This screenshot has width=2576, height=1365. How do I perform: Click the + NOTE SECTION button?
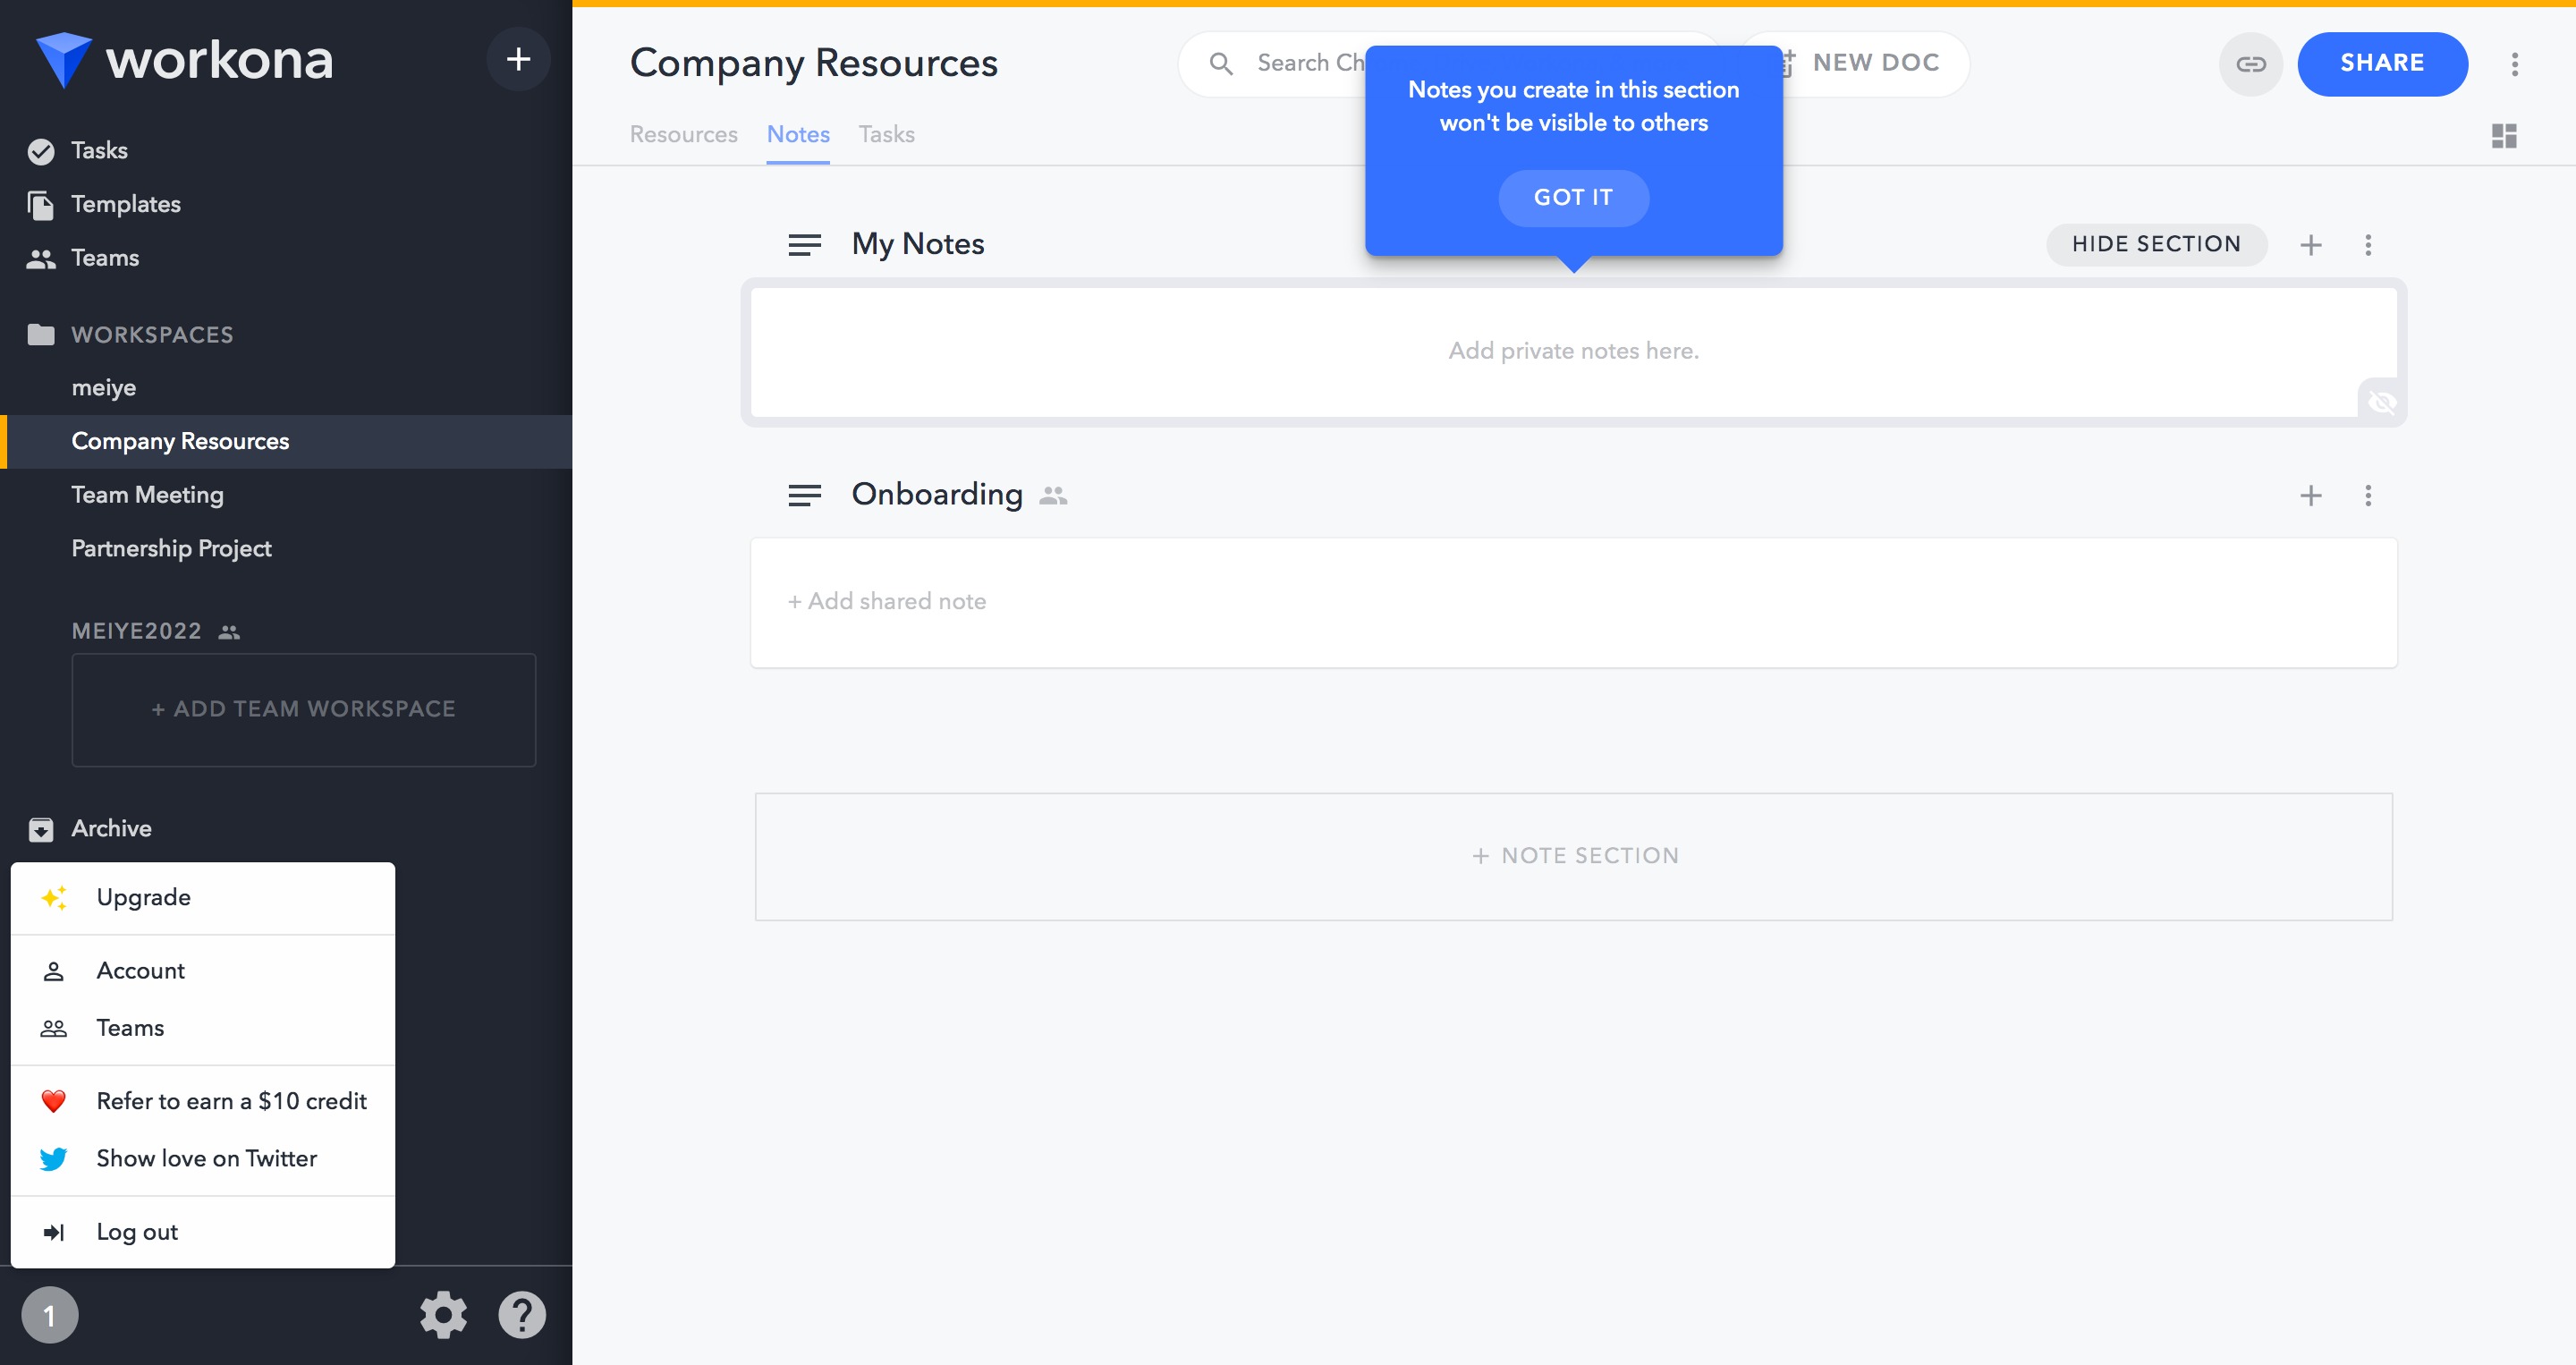pyautogui.click(x=1573, y=857)
